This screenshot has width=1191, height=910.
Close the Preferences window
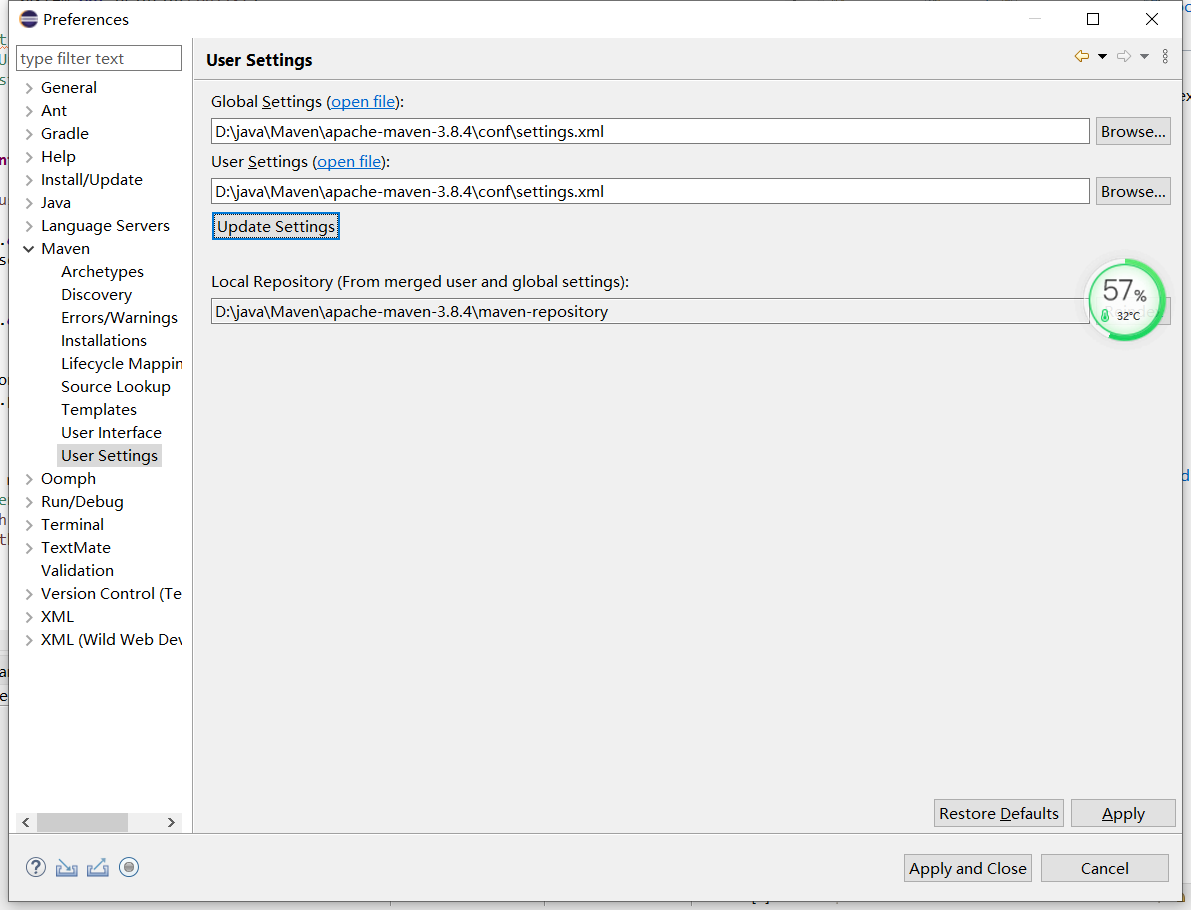(1152, 19)
